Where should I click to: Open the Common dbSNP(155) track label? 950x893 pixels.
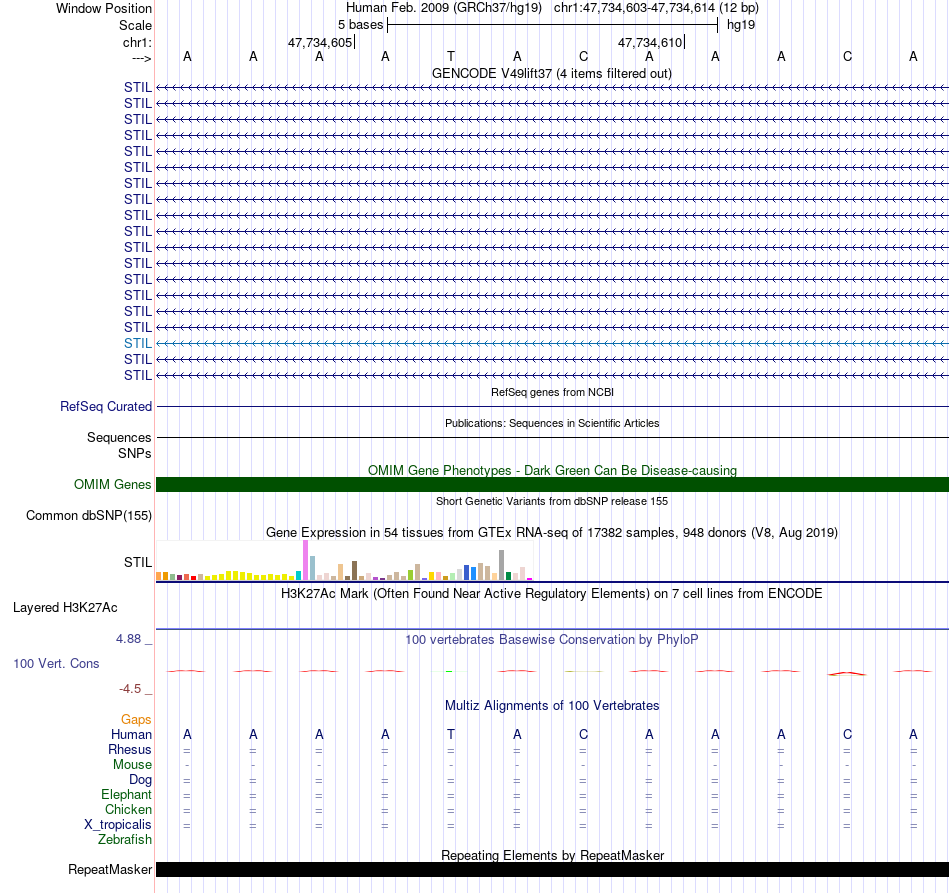click(88, 516)
